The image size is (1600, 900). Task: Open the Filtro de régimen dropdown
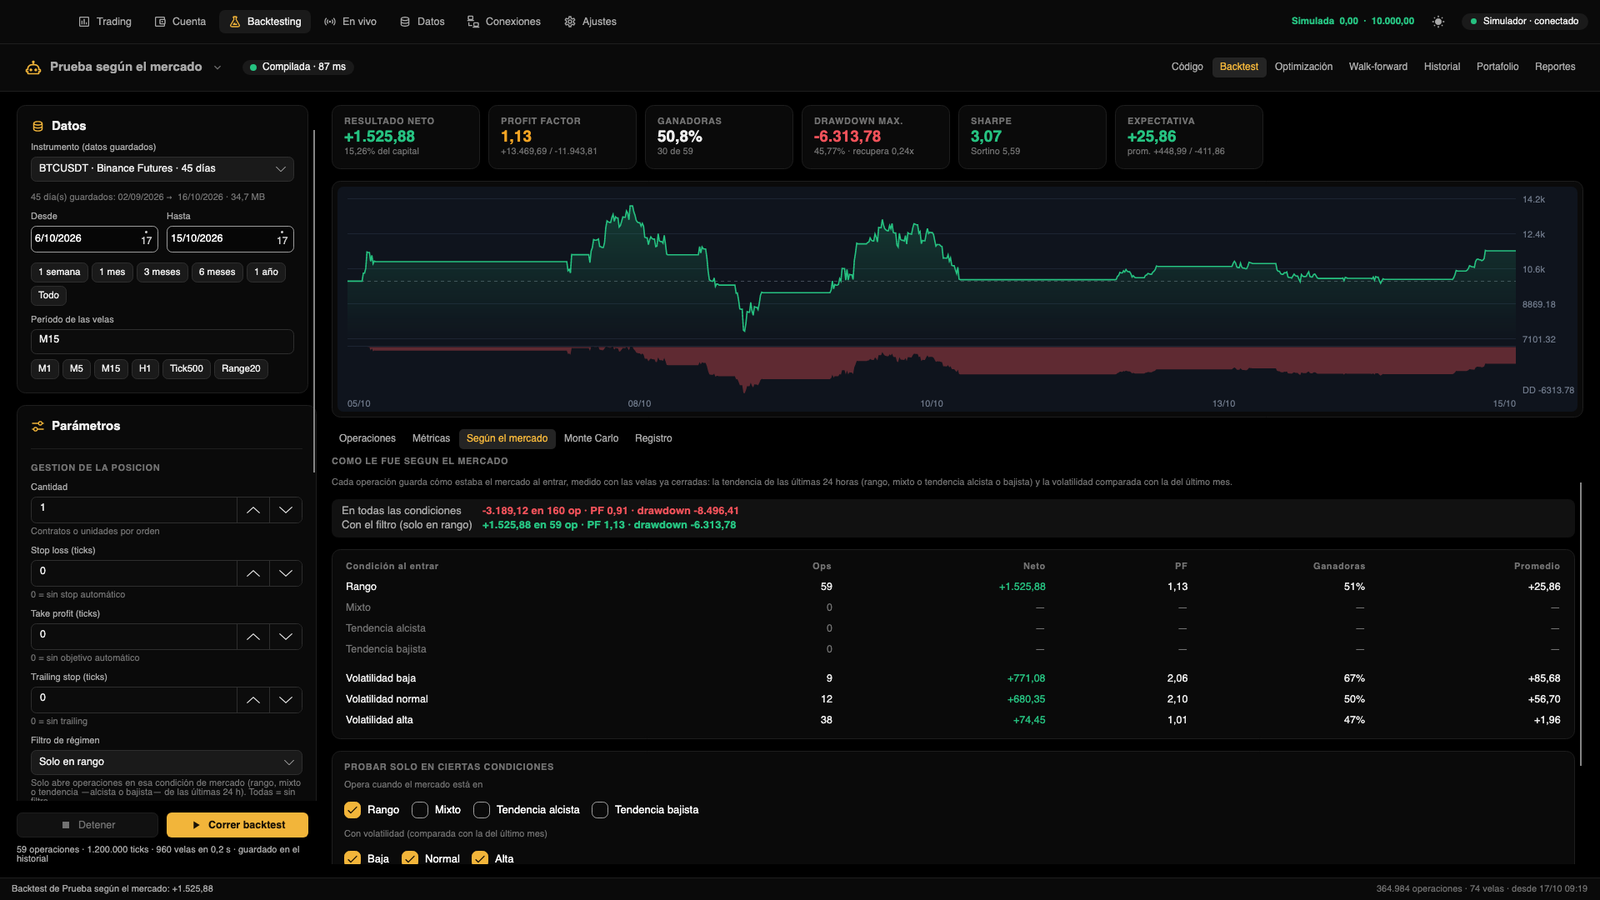coord(166,762)
